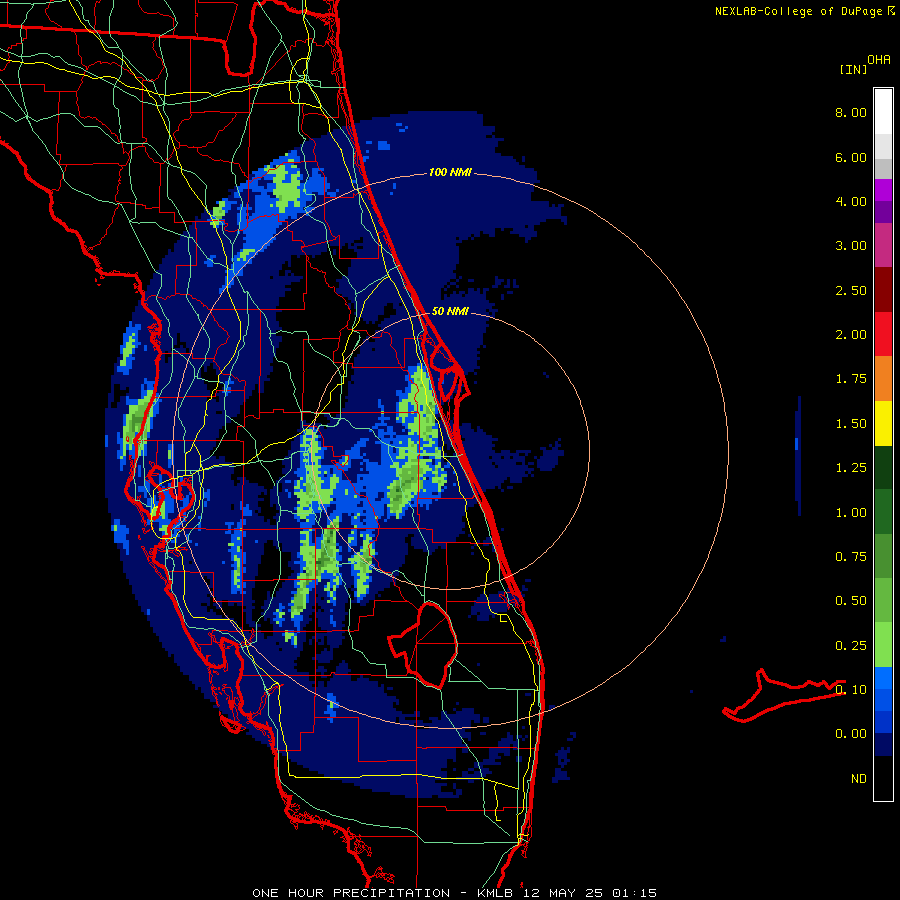Click the 100 NMI range ring label

(x=450, y=172)
